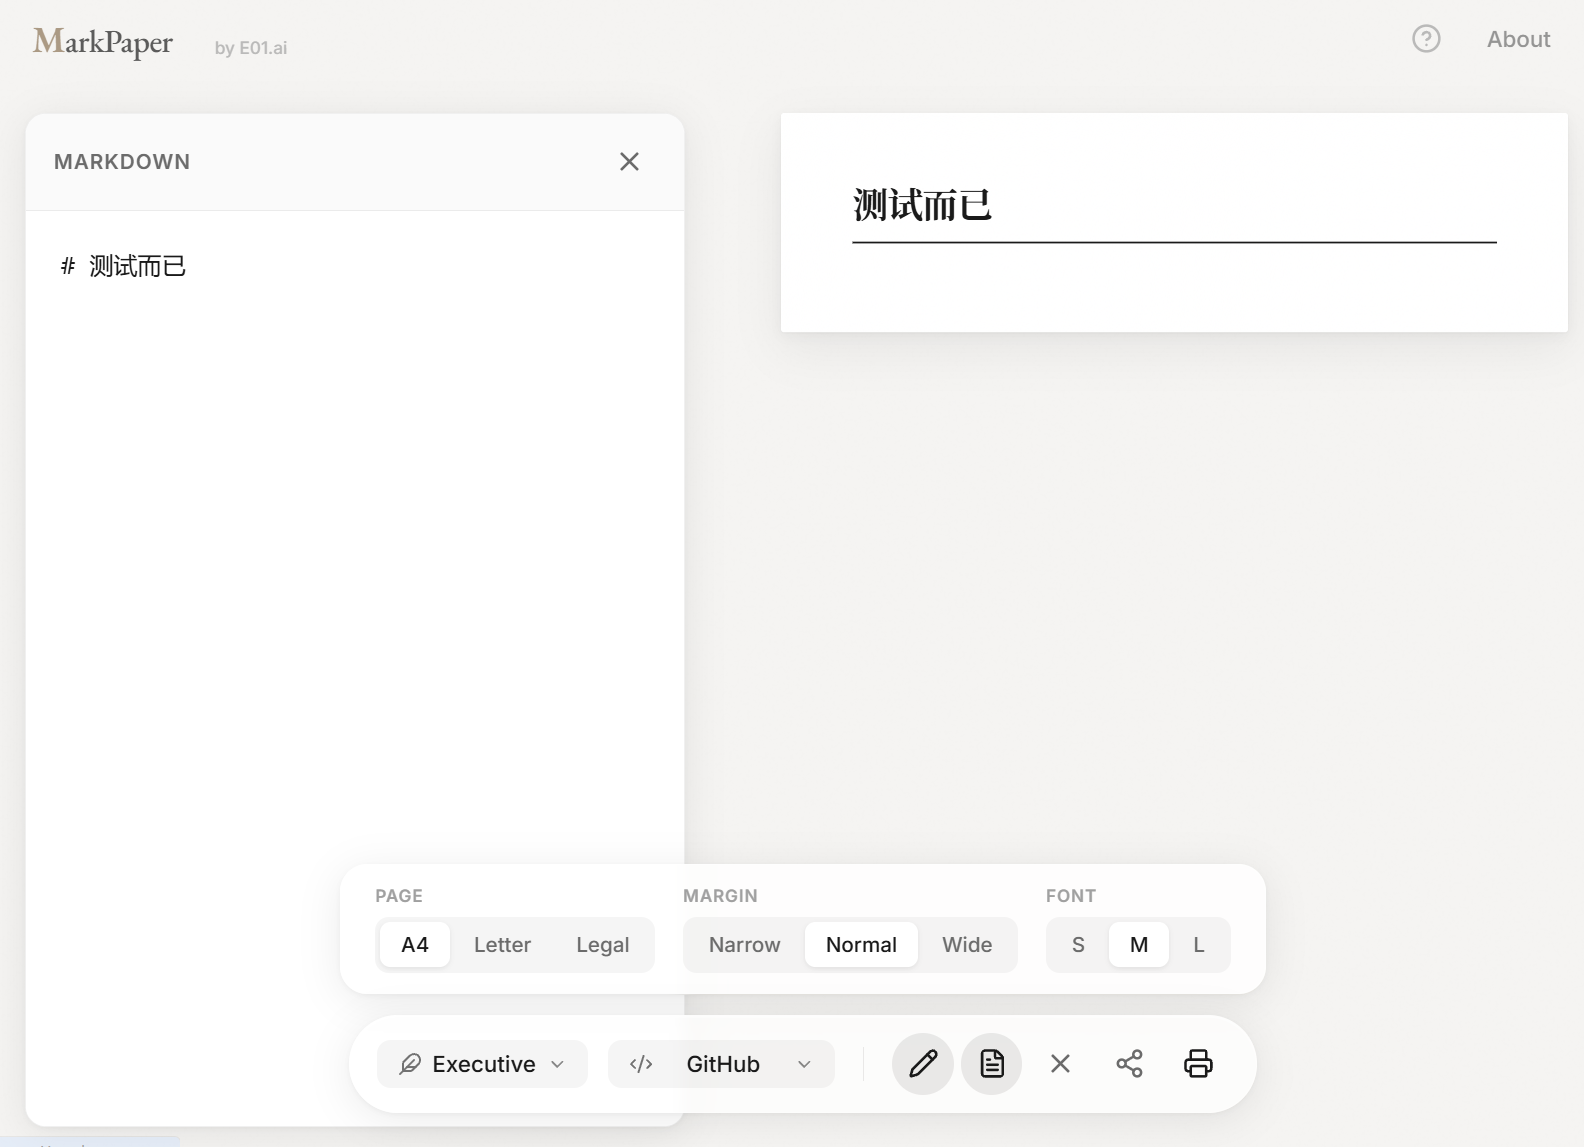Choose small font size S

[1078, 945]
